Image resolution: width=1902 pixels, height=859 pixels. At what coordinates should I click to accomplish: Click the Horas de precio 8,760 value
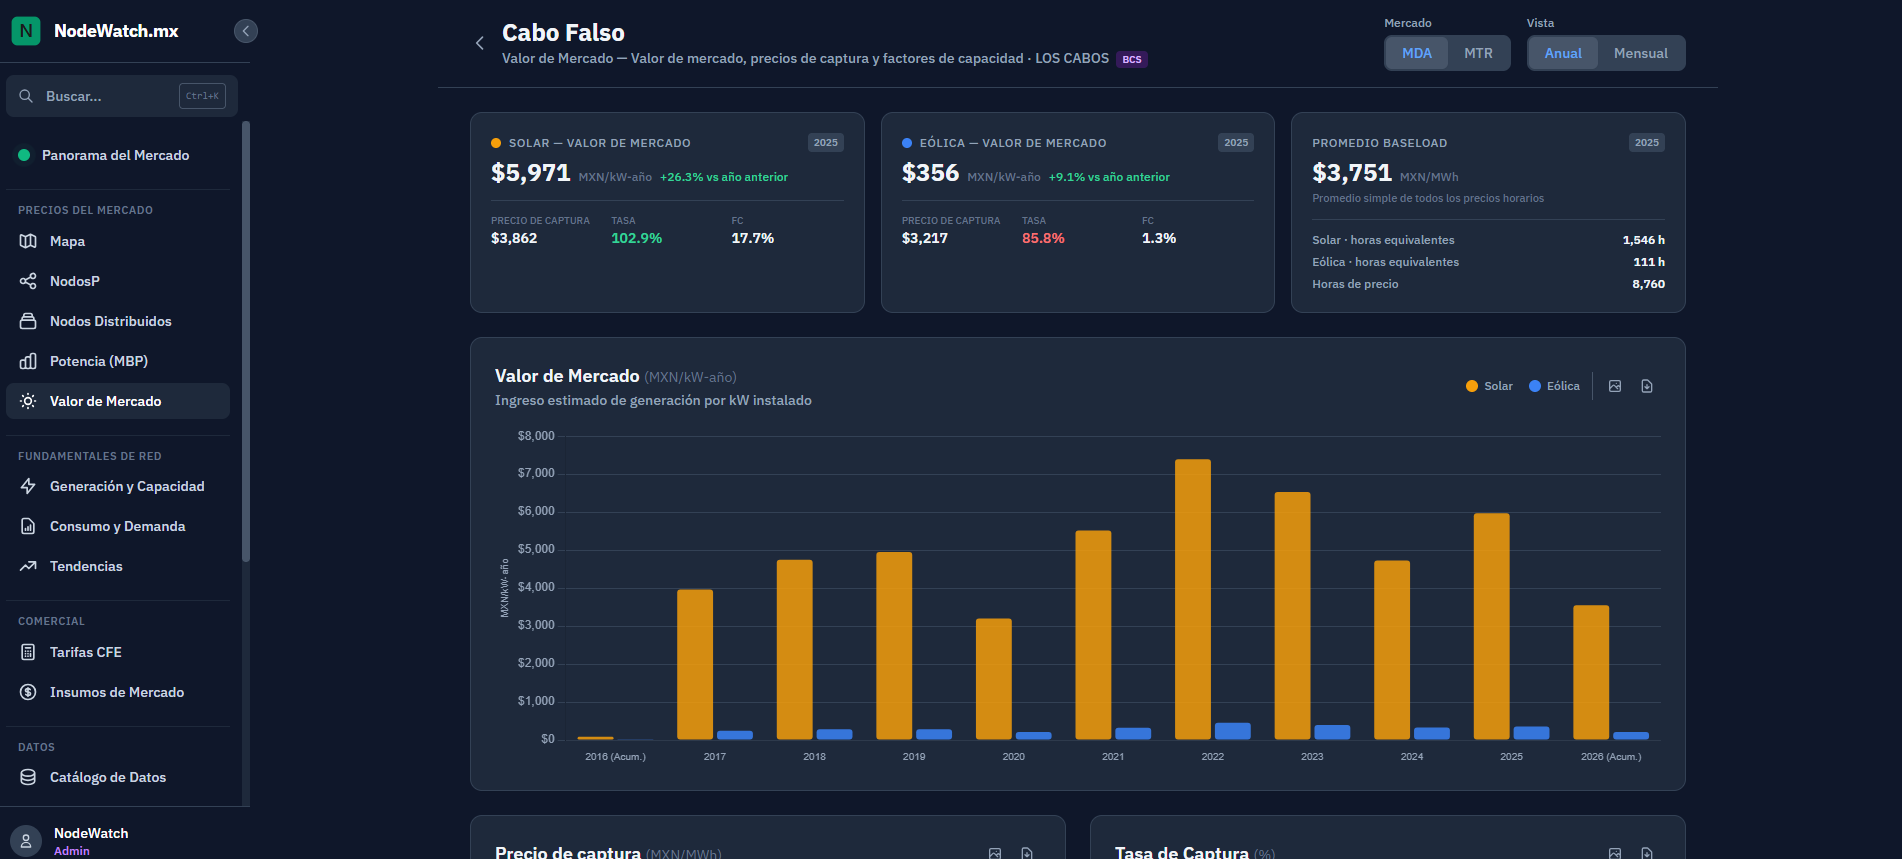[x=1648, y=284]
